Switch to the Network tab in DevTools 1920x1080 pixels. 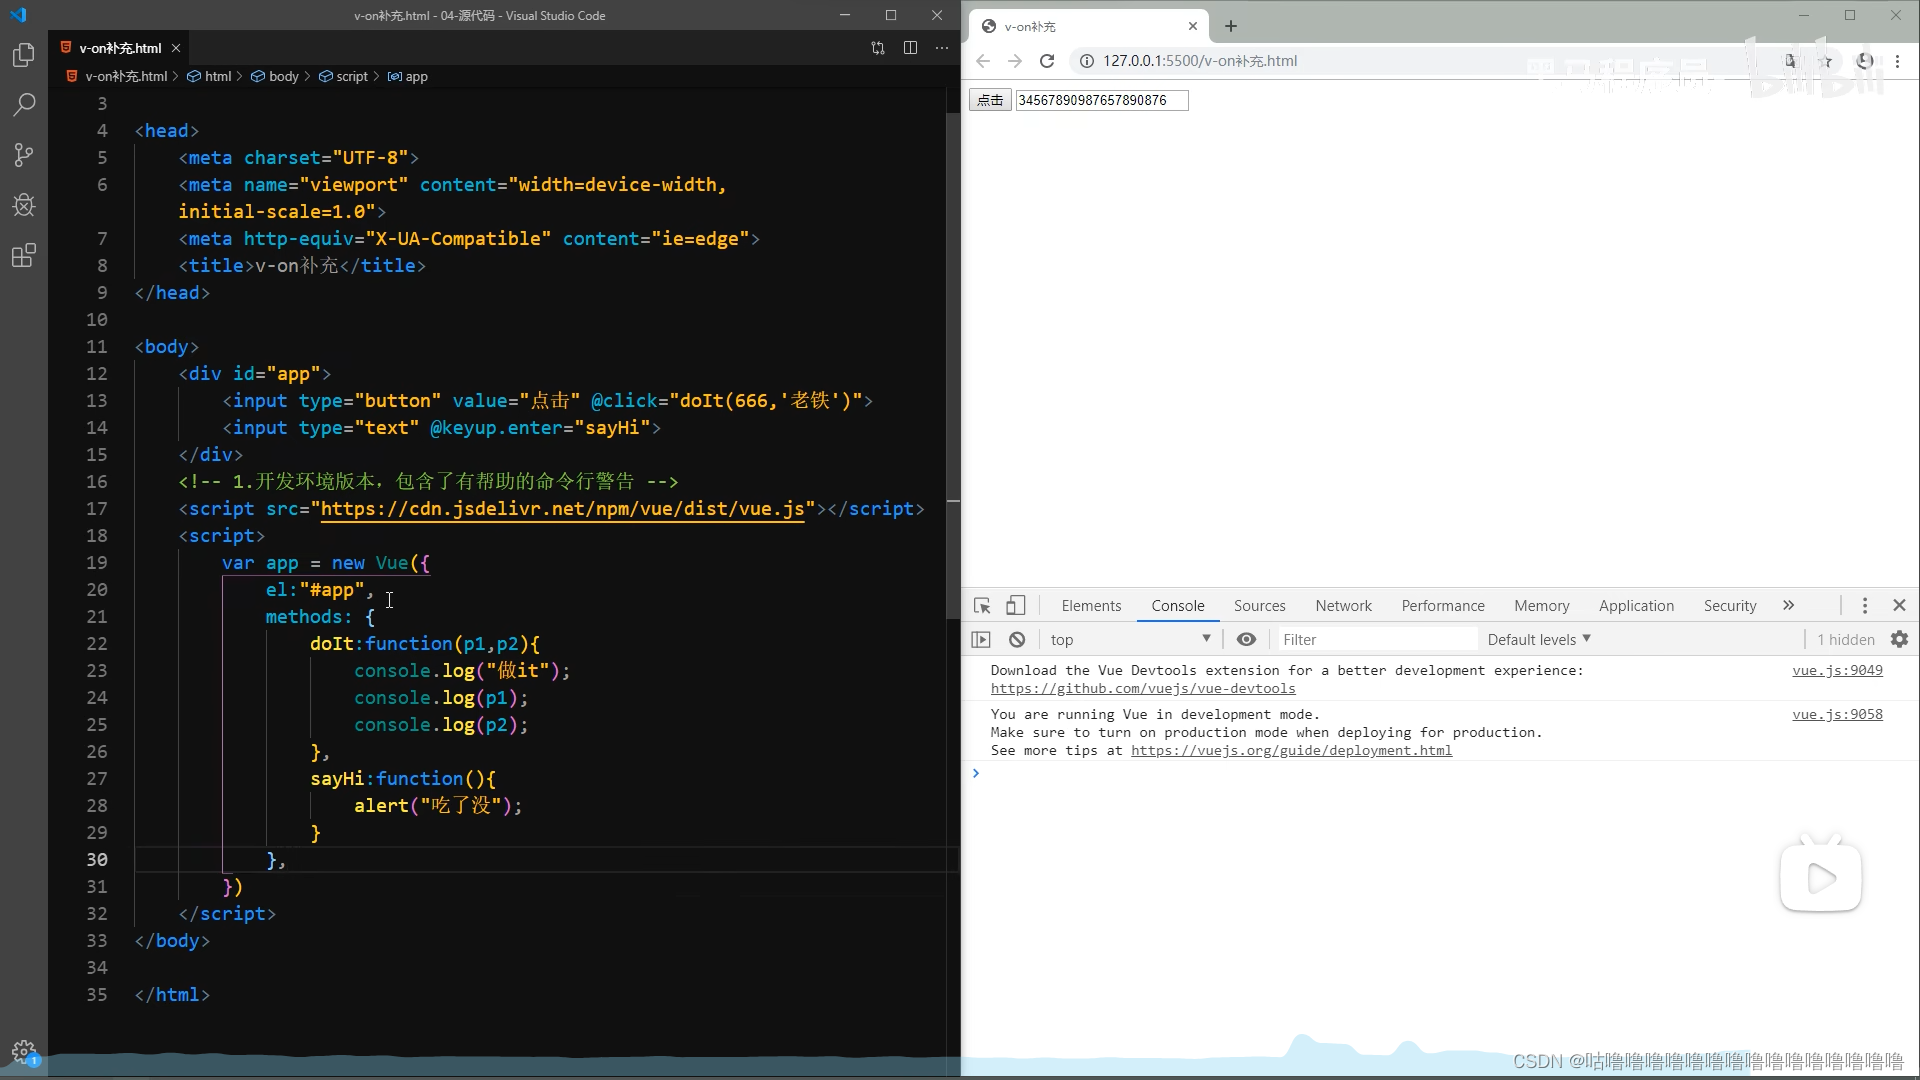1343,605
